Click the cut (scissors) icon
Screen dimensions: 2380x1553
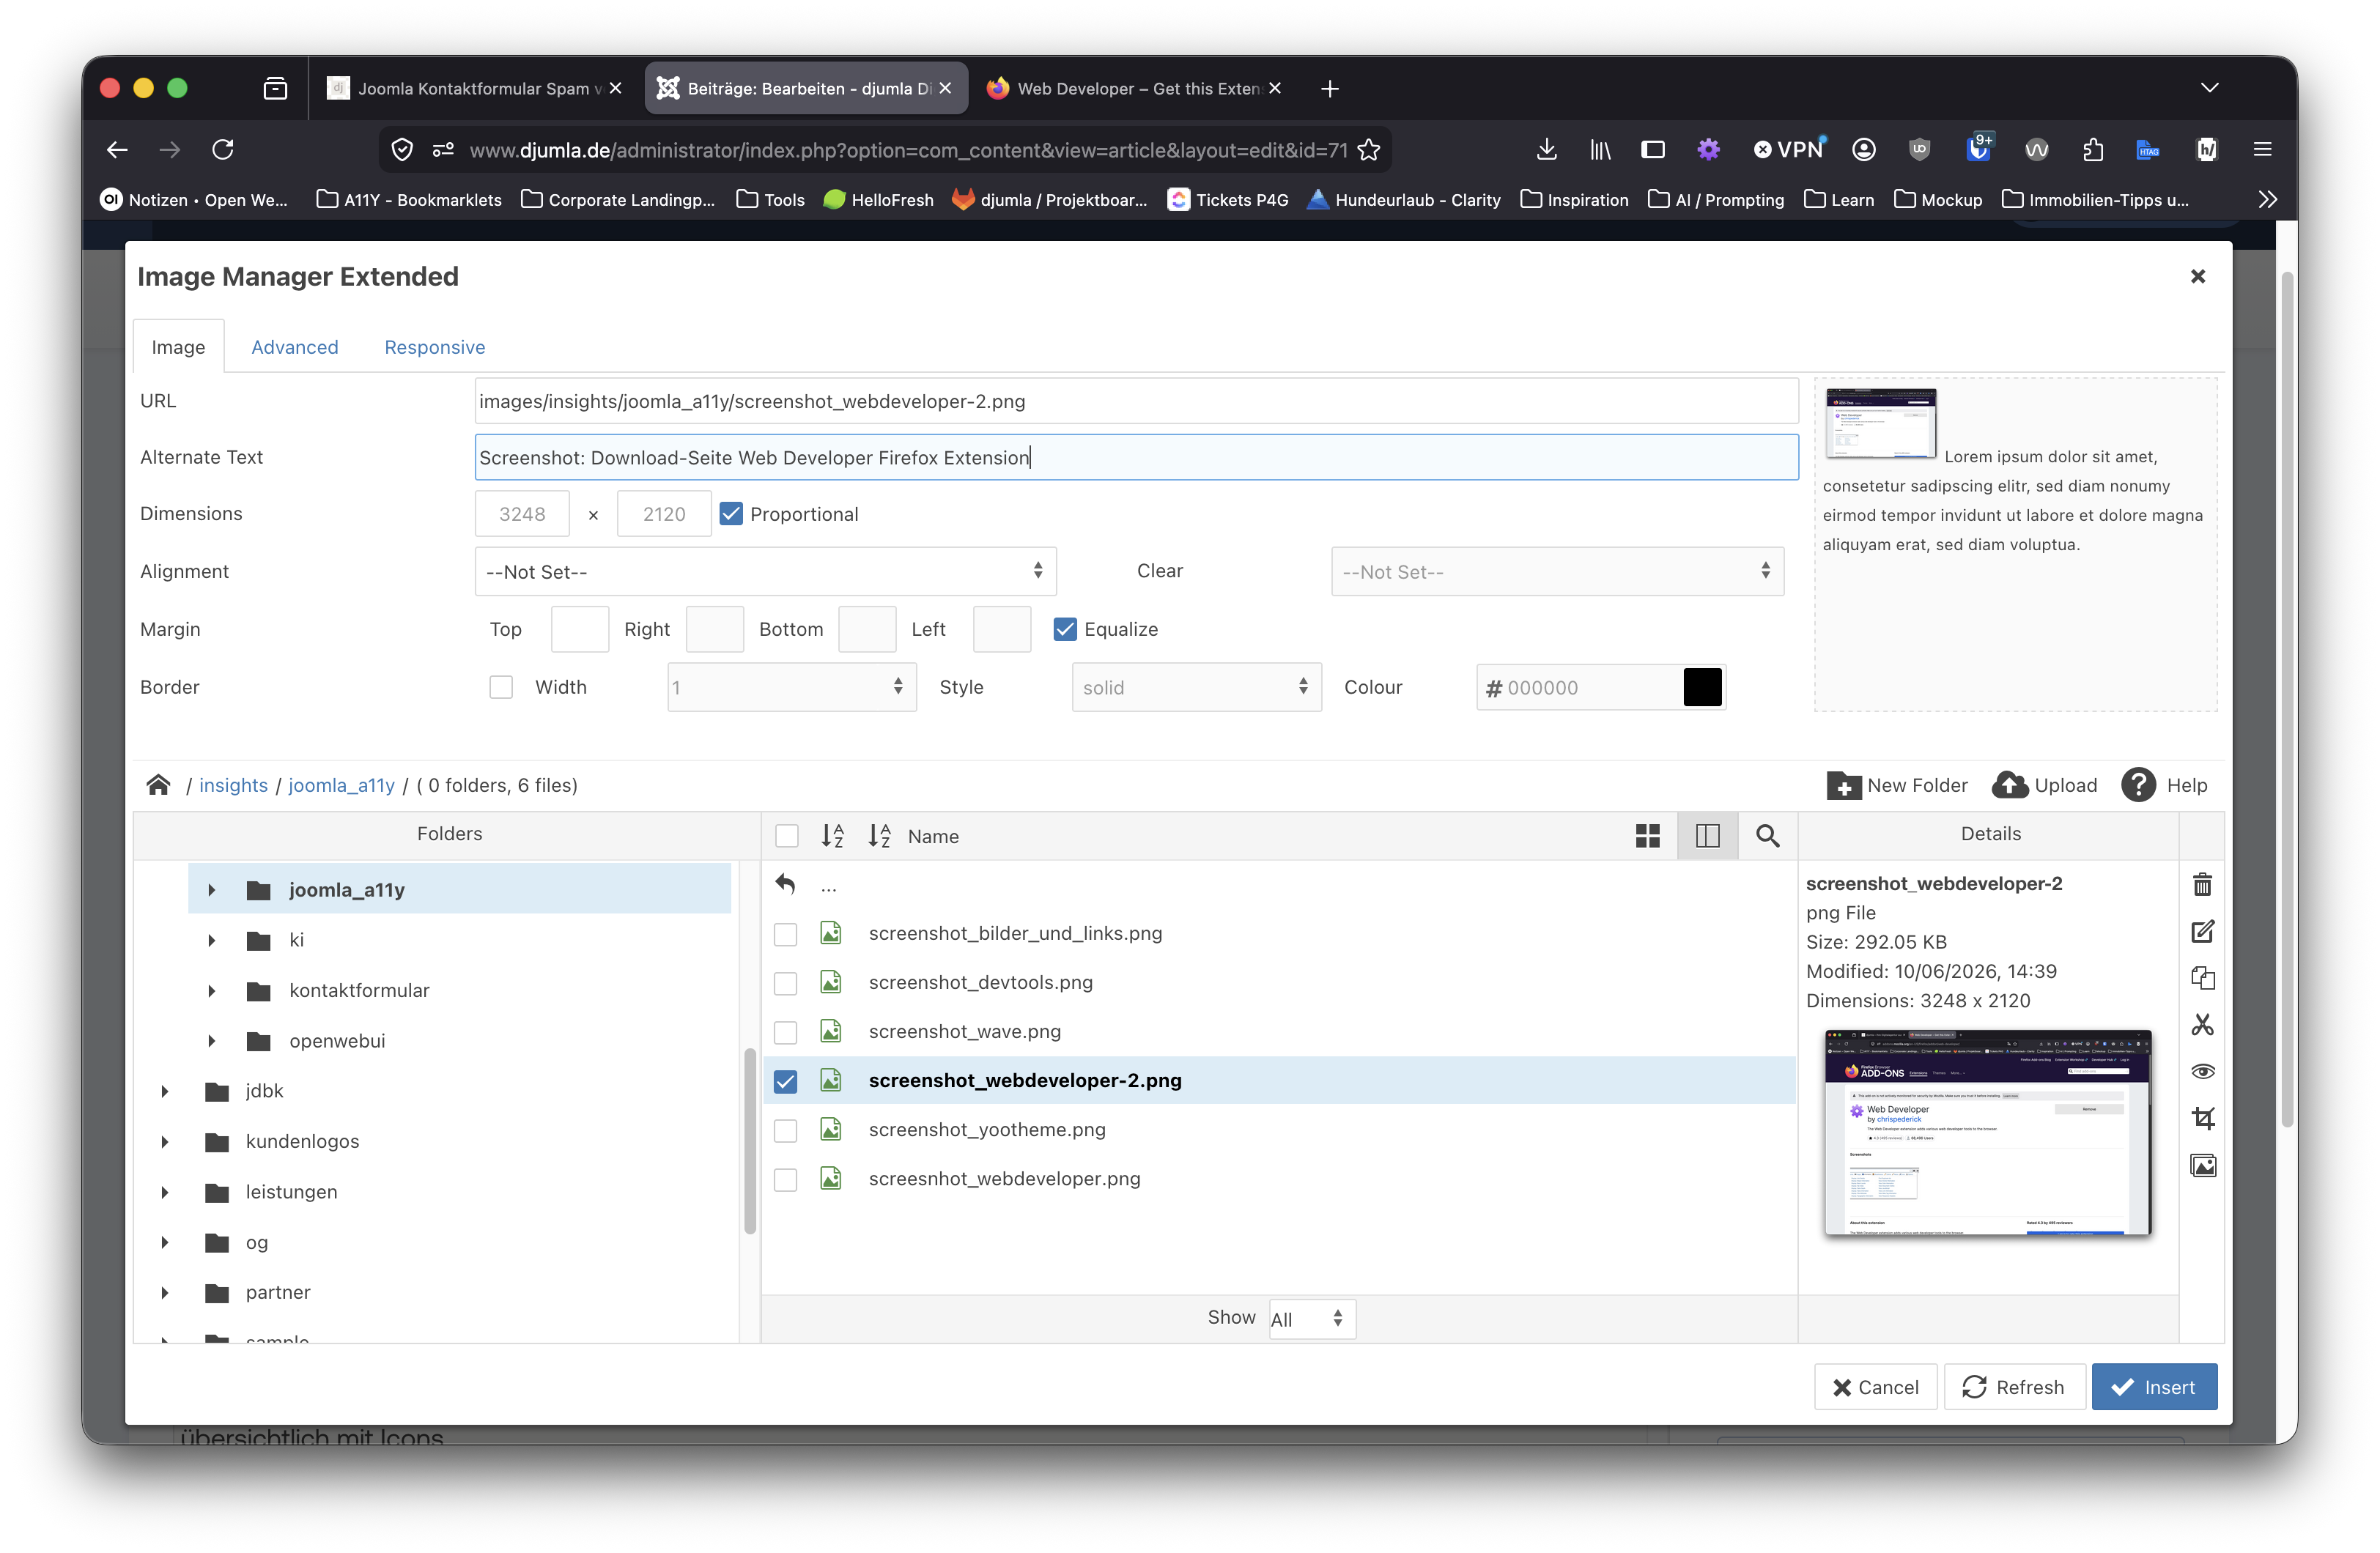click(x=2202, y=1025)
